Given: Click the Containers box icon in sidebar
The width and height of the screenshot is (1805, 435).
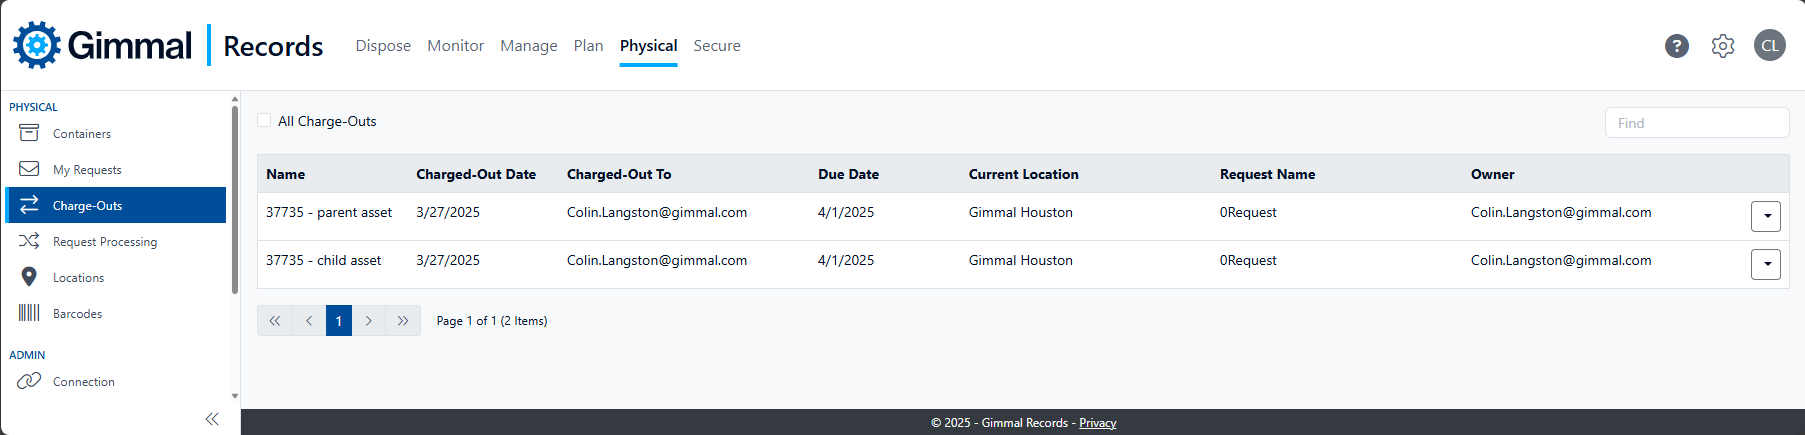Looking at the screenshot, I should point(29,133).
